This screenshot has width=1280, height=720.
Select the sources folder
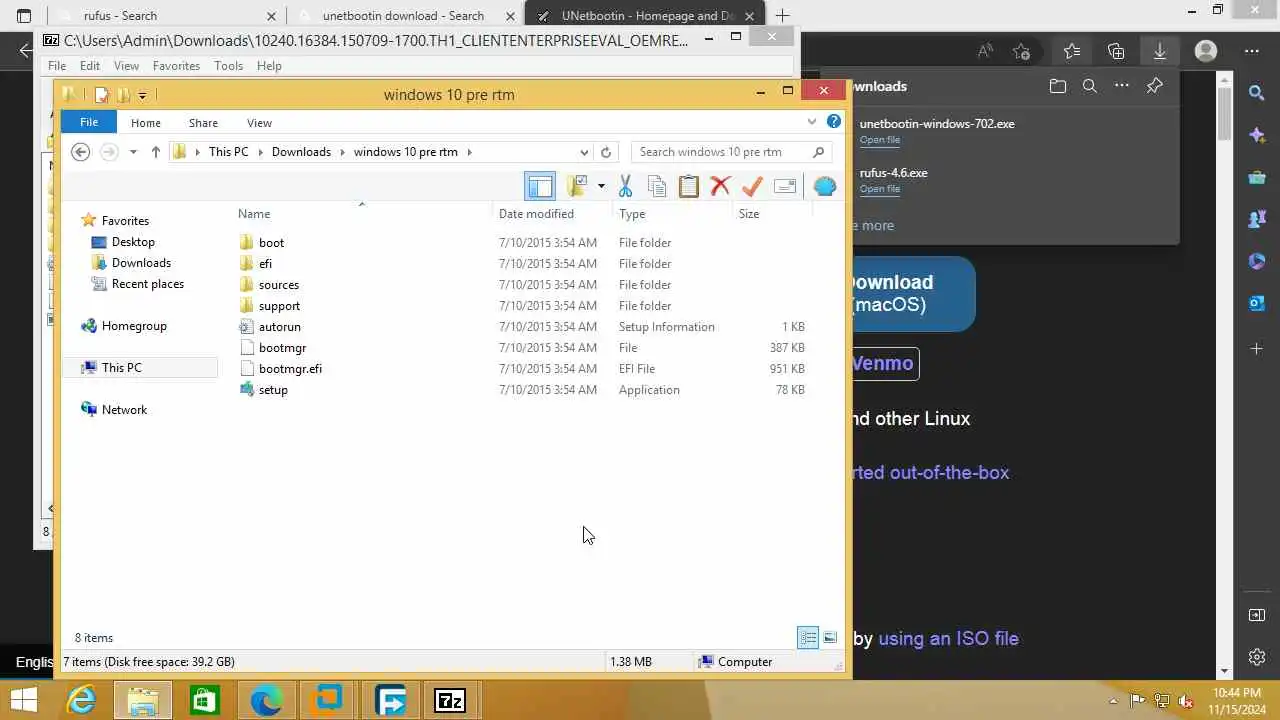[x=279, y=285]
